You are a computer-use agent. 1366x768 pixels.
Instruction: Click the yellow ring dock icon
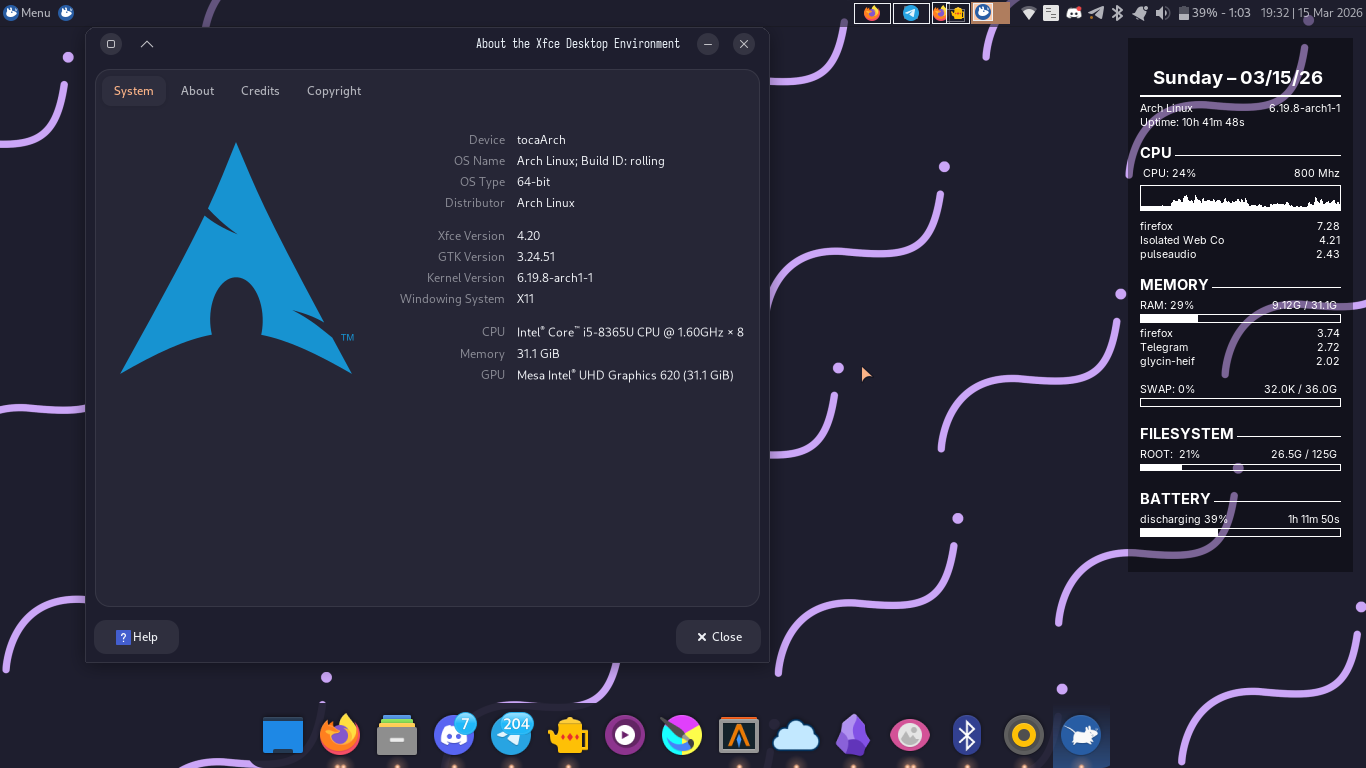pyautogui.click(x=1024, y=736)
